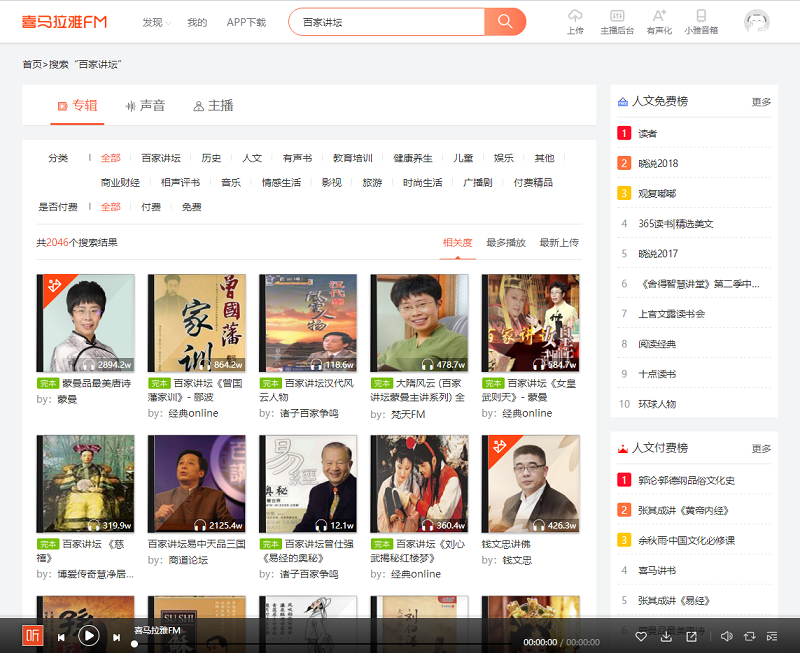
Task: Click the orange 听 player icon
Action: pos(33,636)
